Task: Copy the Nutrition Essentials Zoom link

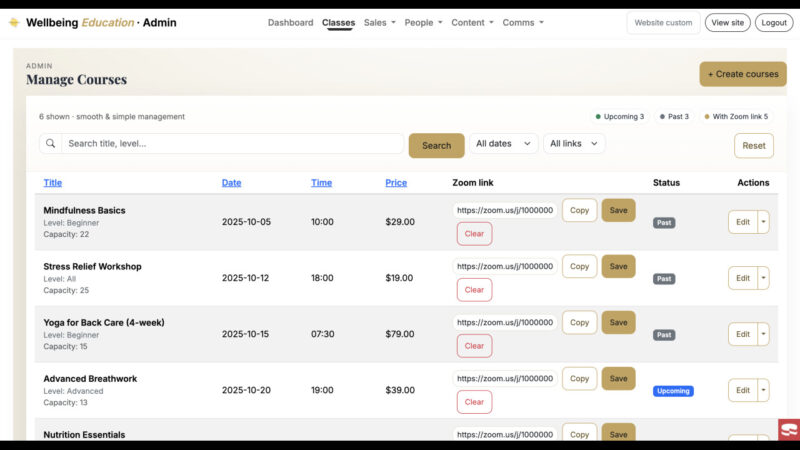Action: pyautogui.click(x=579, y=433)
